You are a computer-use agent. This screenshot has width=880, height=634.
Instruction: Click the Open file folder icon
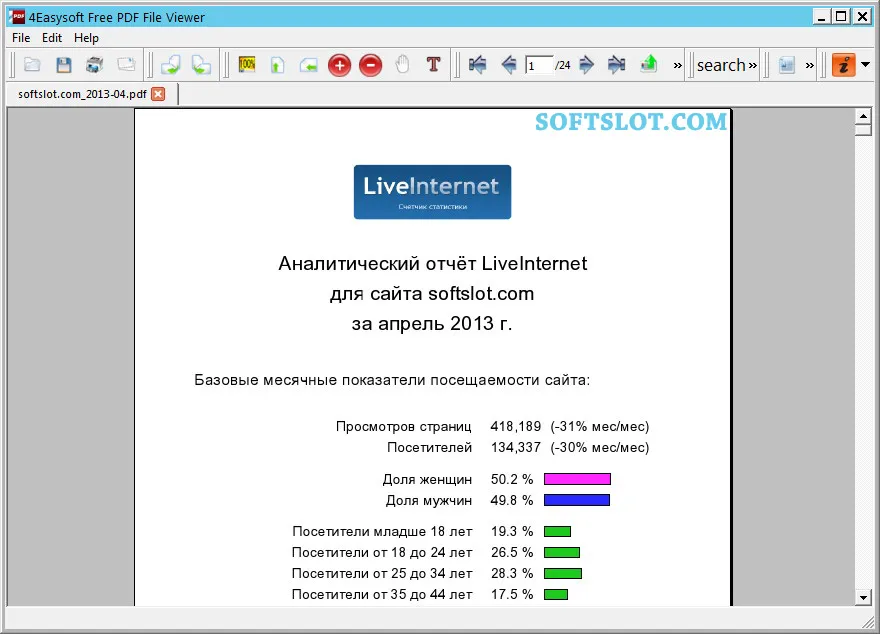click(32, 65)
